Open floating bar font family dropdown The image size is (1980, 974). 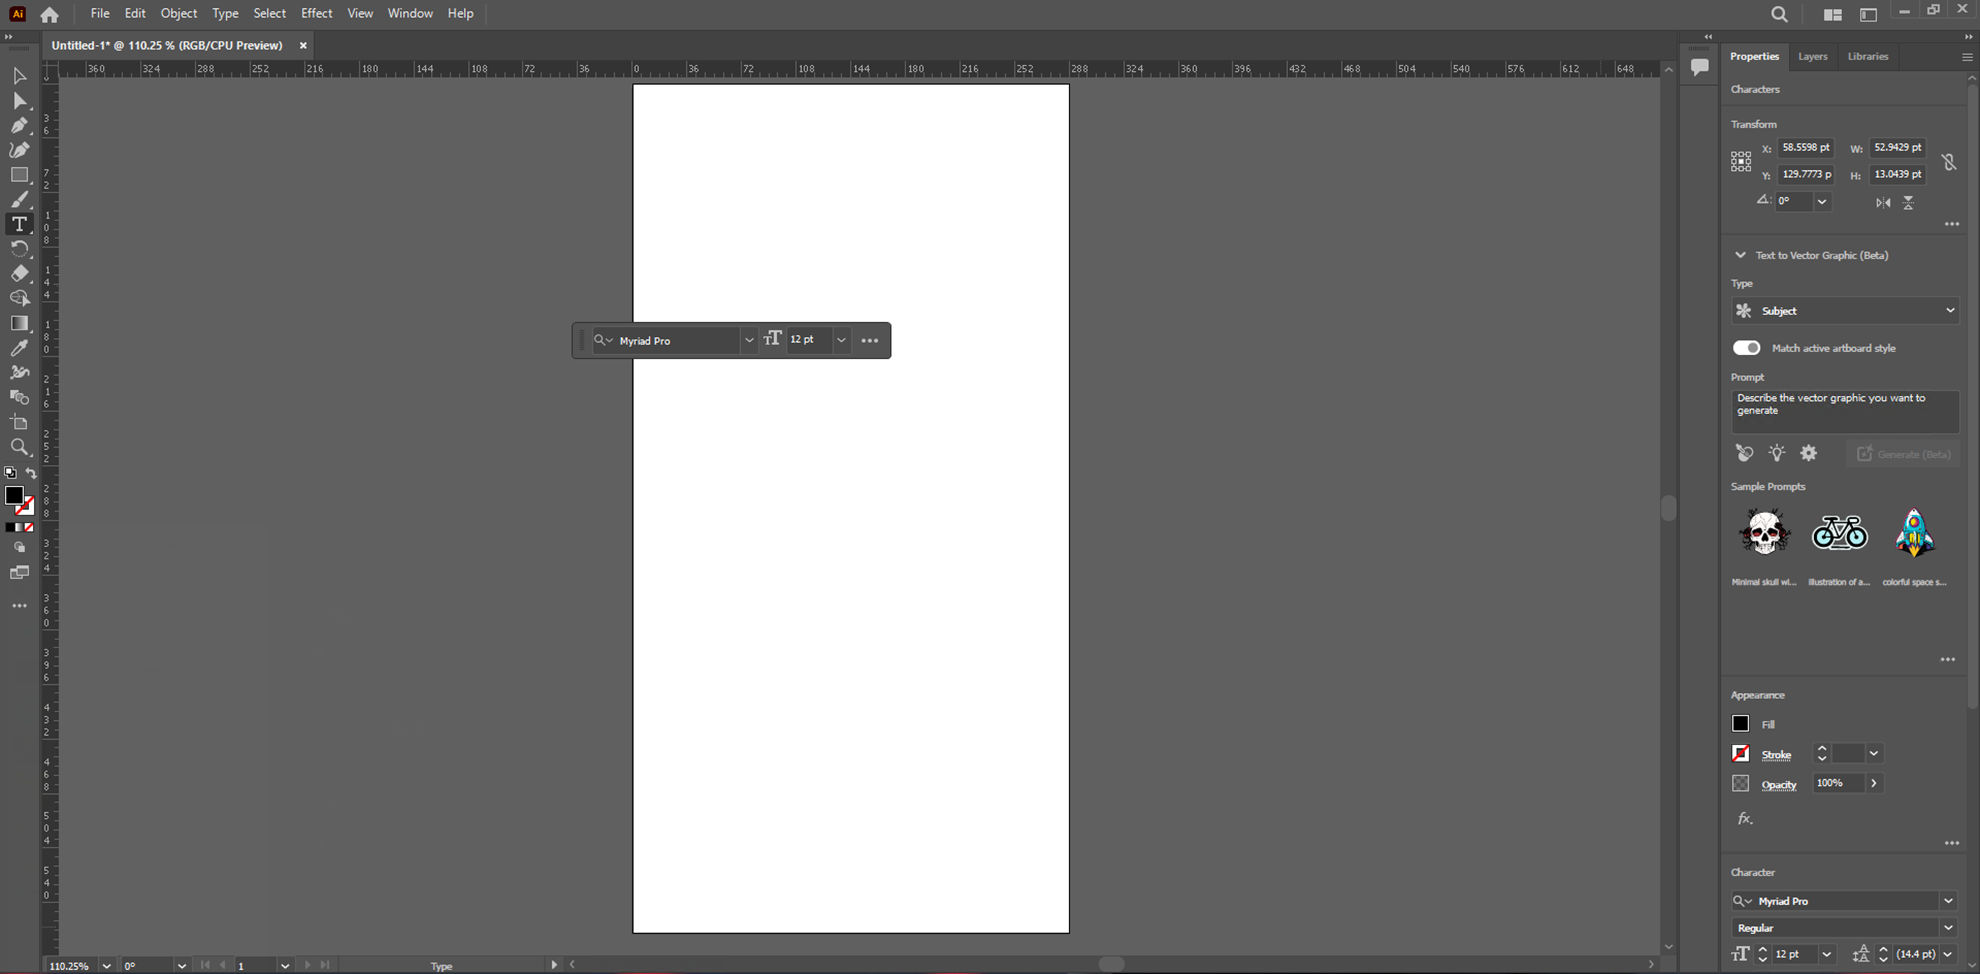click(x=749, y=341)
